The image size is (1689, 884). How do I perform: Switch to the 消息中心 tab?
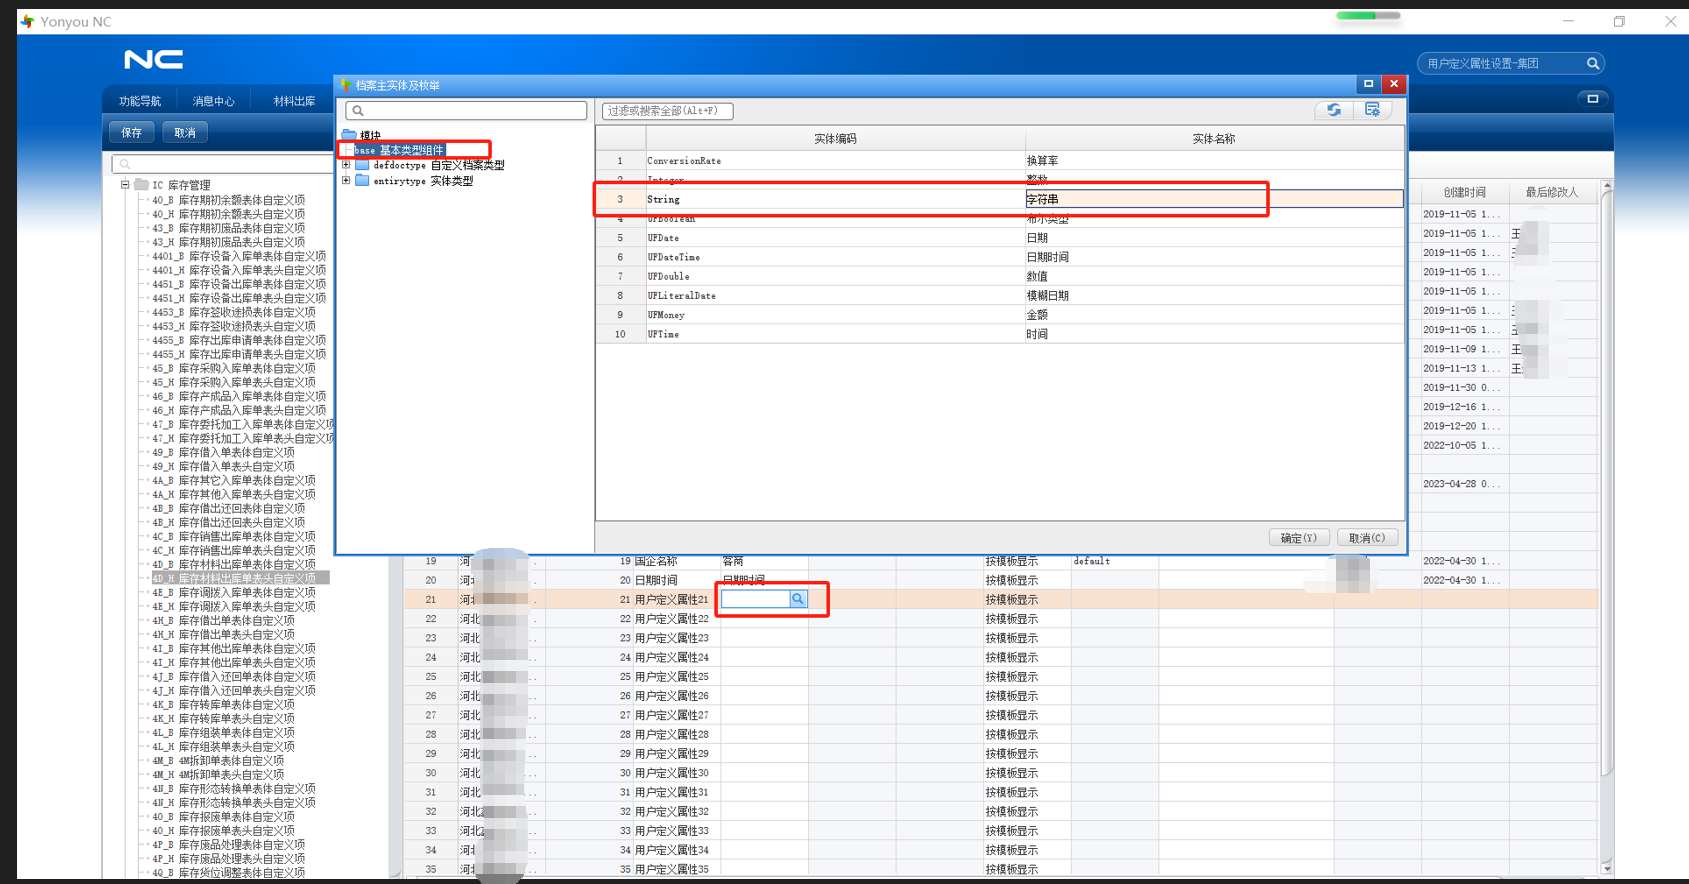pyautogui.click(x=213, y=101)
